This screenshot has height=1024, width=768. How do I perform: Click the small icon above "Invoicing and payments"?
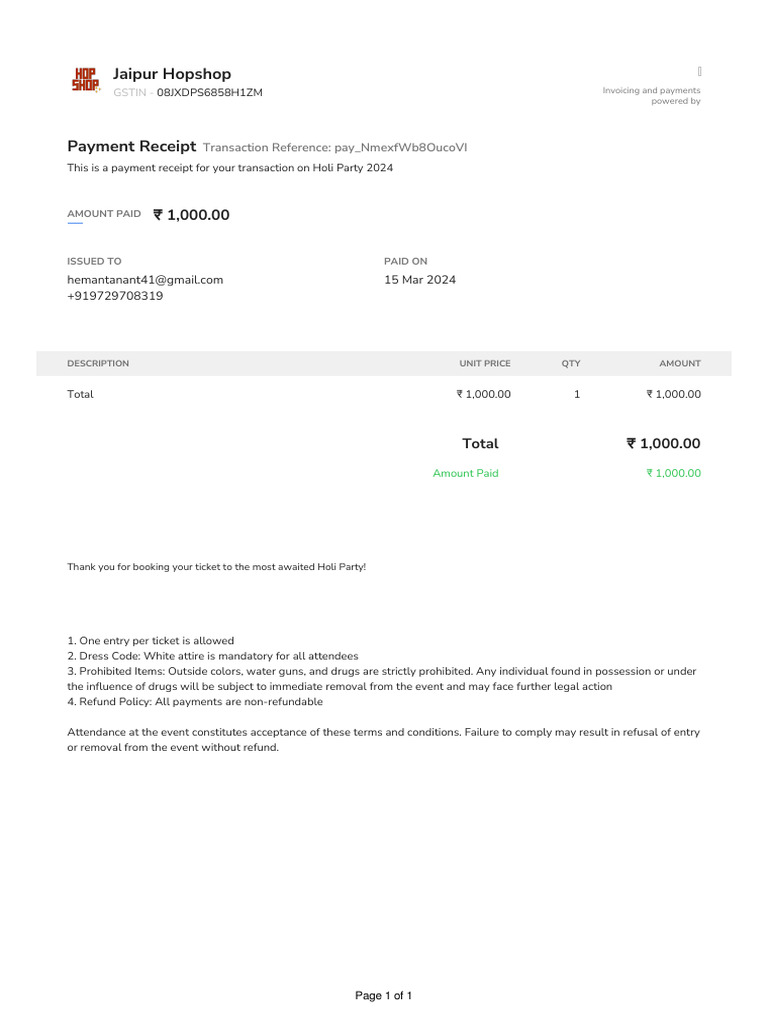click(699, 70)
